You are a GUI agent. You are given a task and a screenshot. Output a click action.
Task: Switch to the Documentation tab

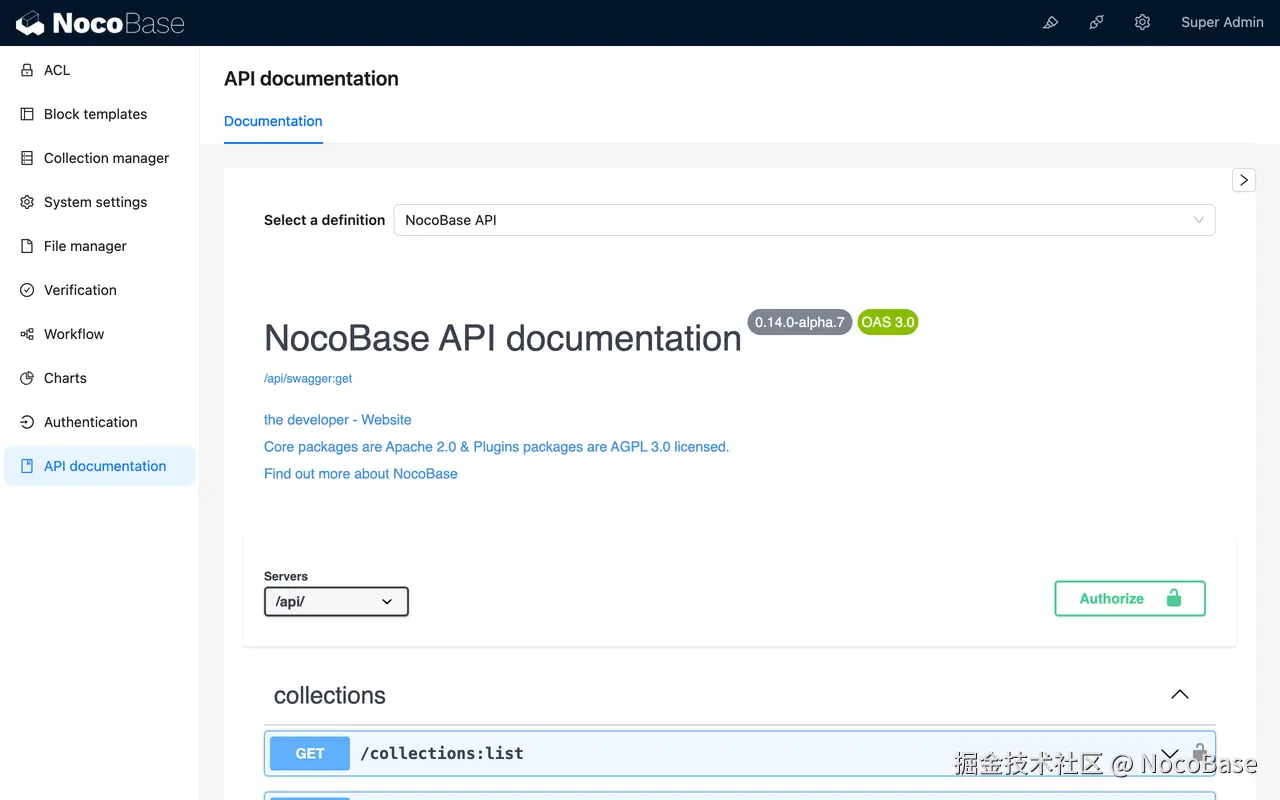[273, 121]
